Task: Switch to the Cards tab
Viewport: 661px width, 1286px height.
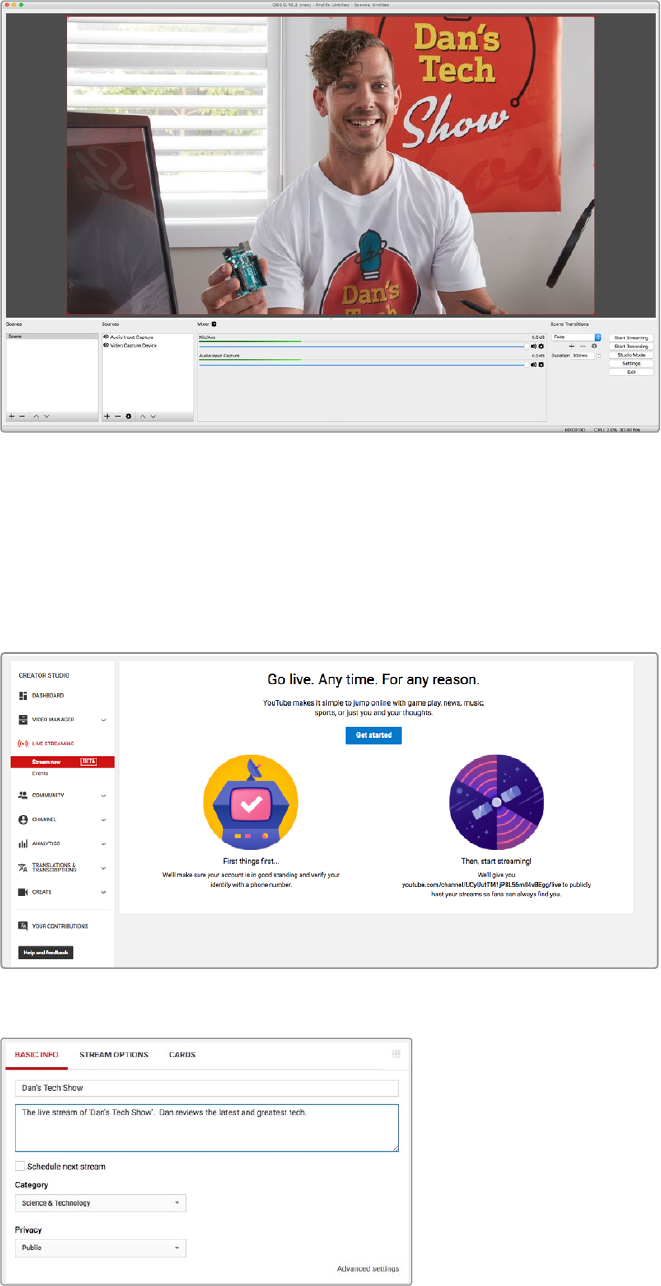Action: (x=182, y=1054)
